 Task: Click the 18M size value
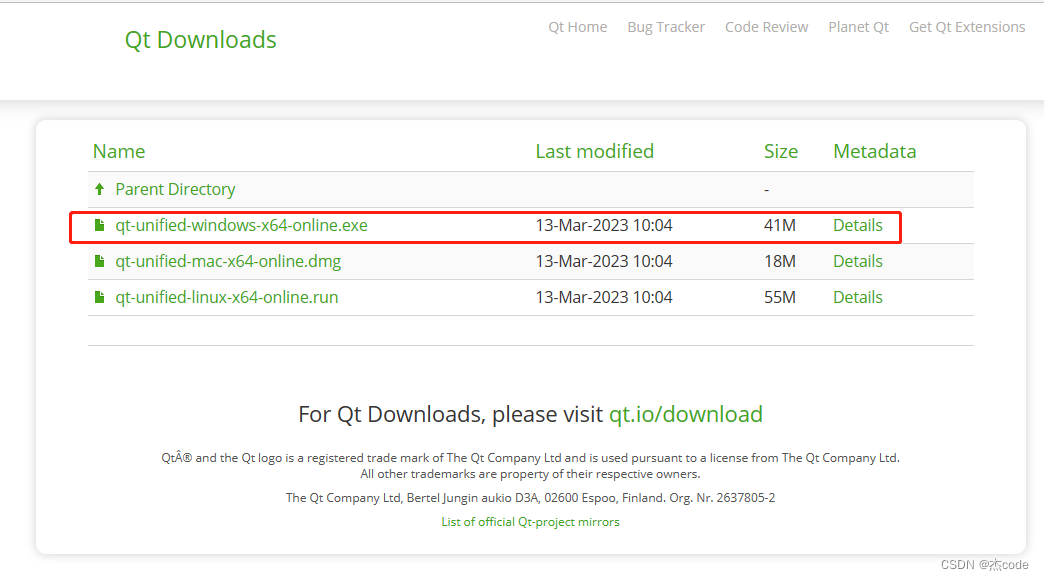[780, 261]
